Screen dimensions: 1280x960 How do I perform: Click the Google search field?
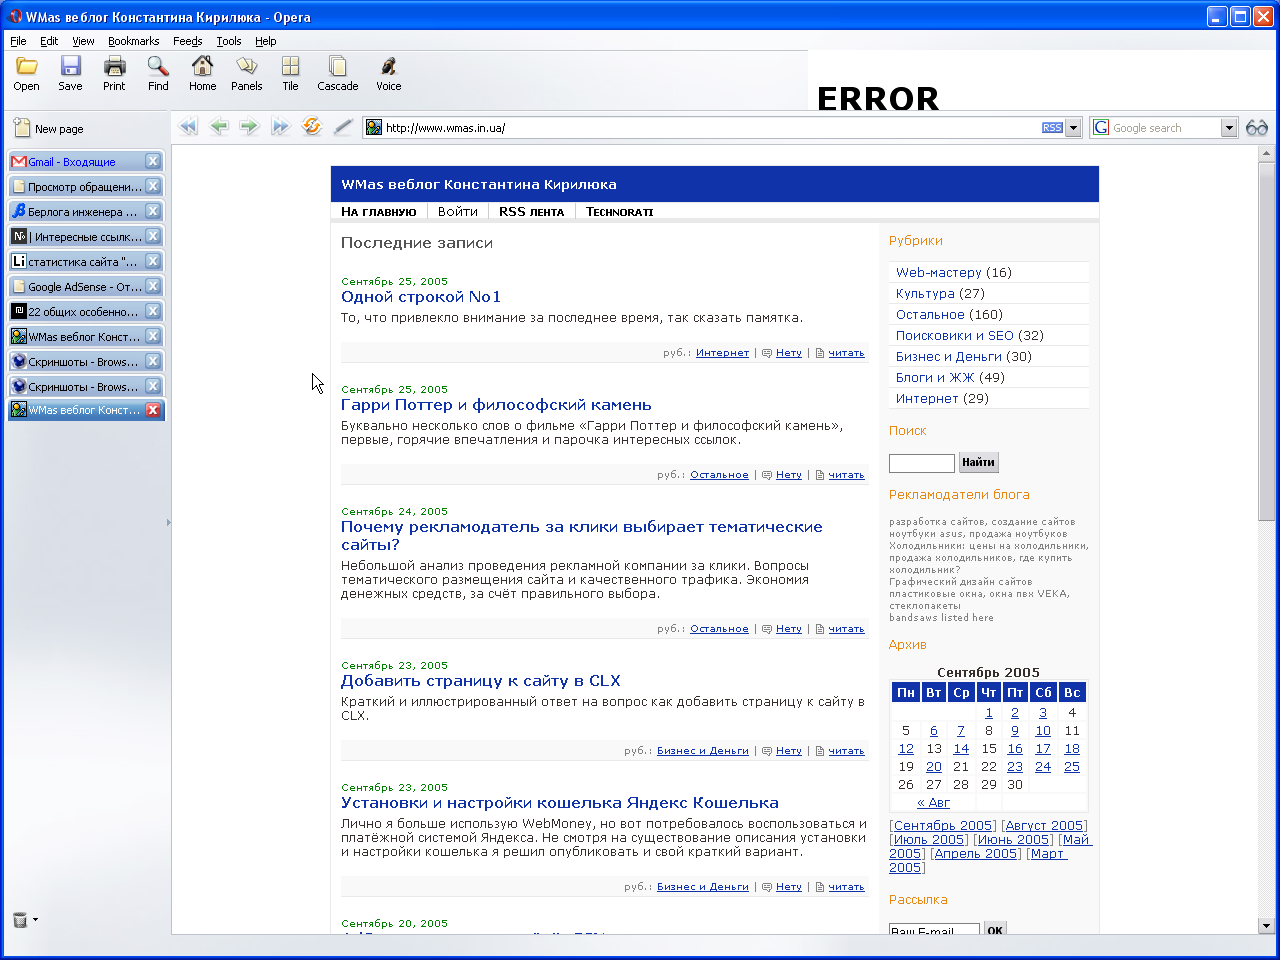tap(1165, 128)
